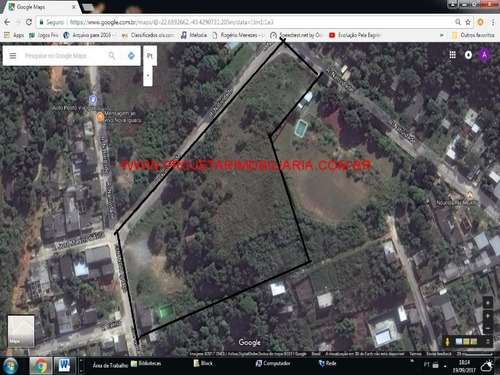This screenshot has height=375, width=500.
Task: Open Rede toolbar in taskbar
Action: point(327,363)
